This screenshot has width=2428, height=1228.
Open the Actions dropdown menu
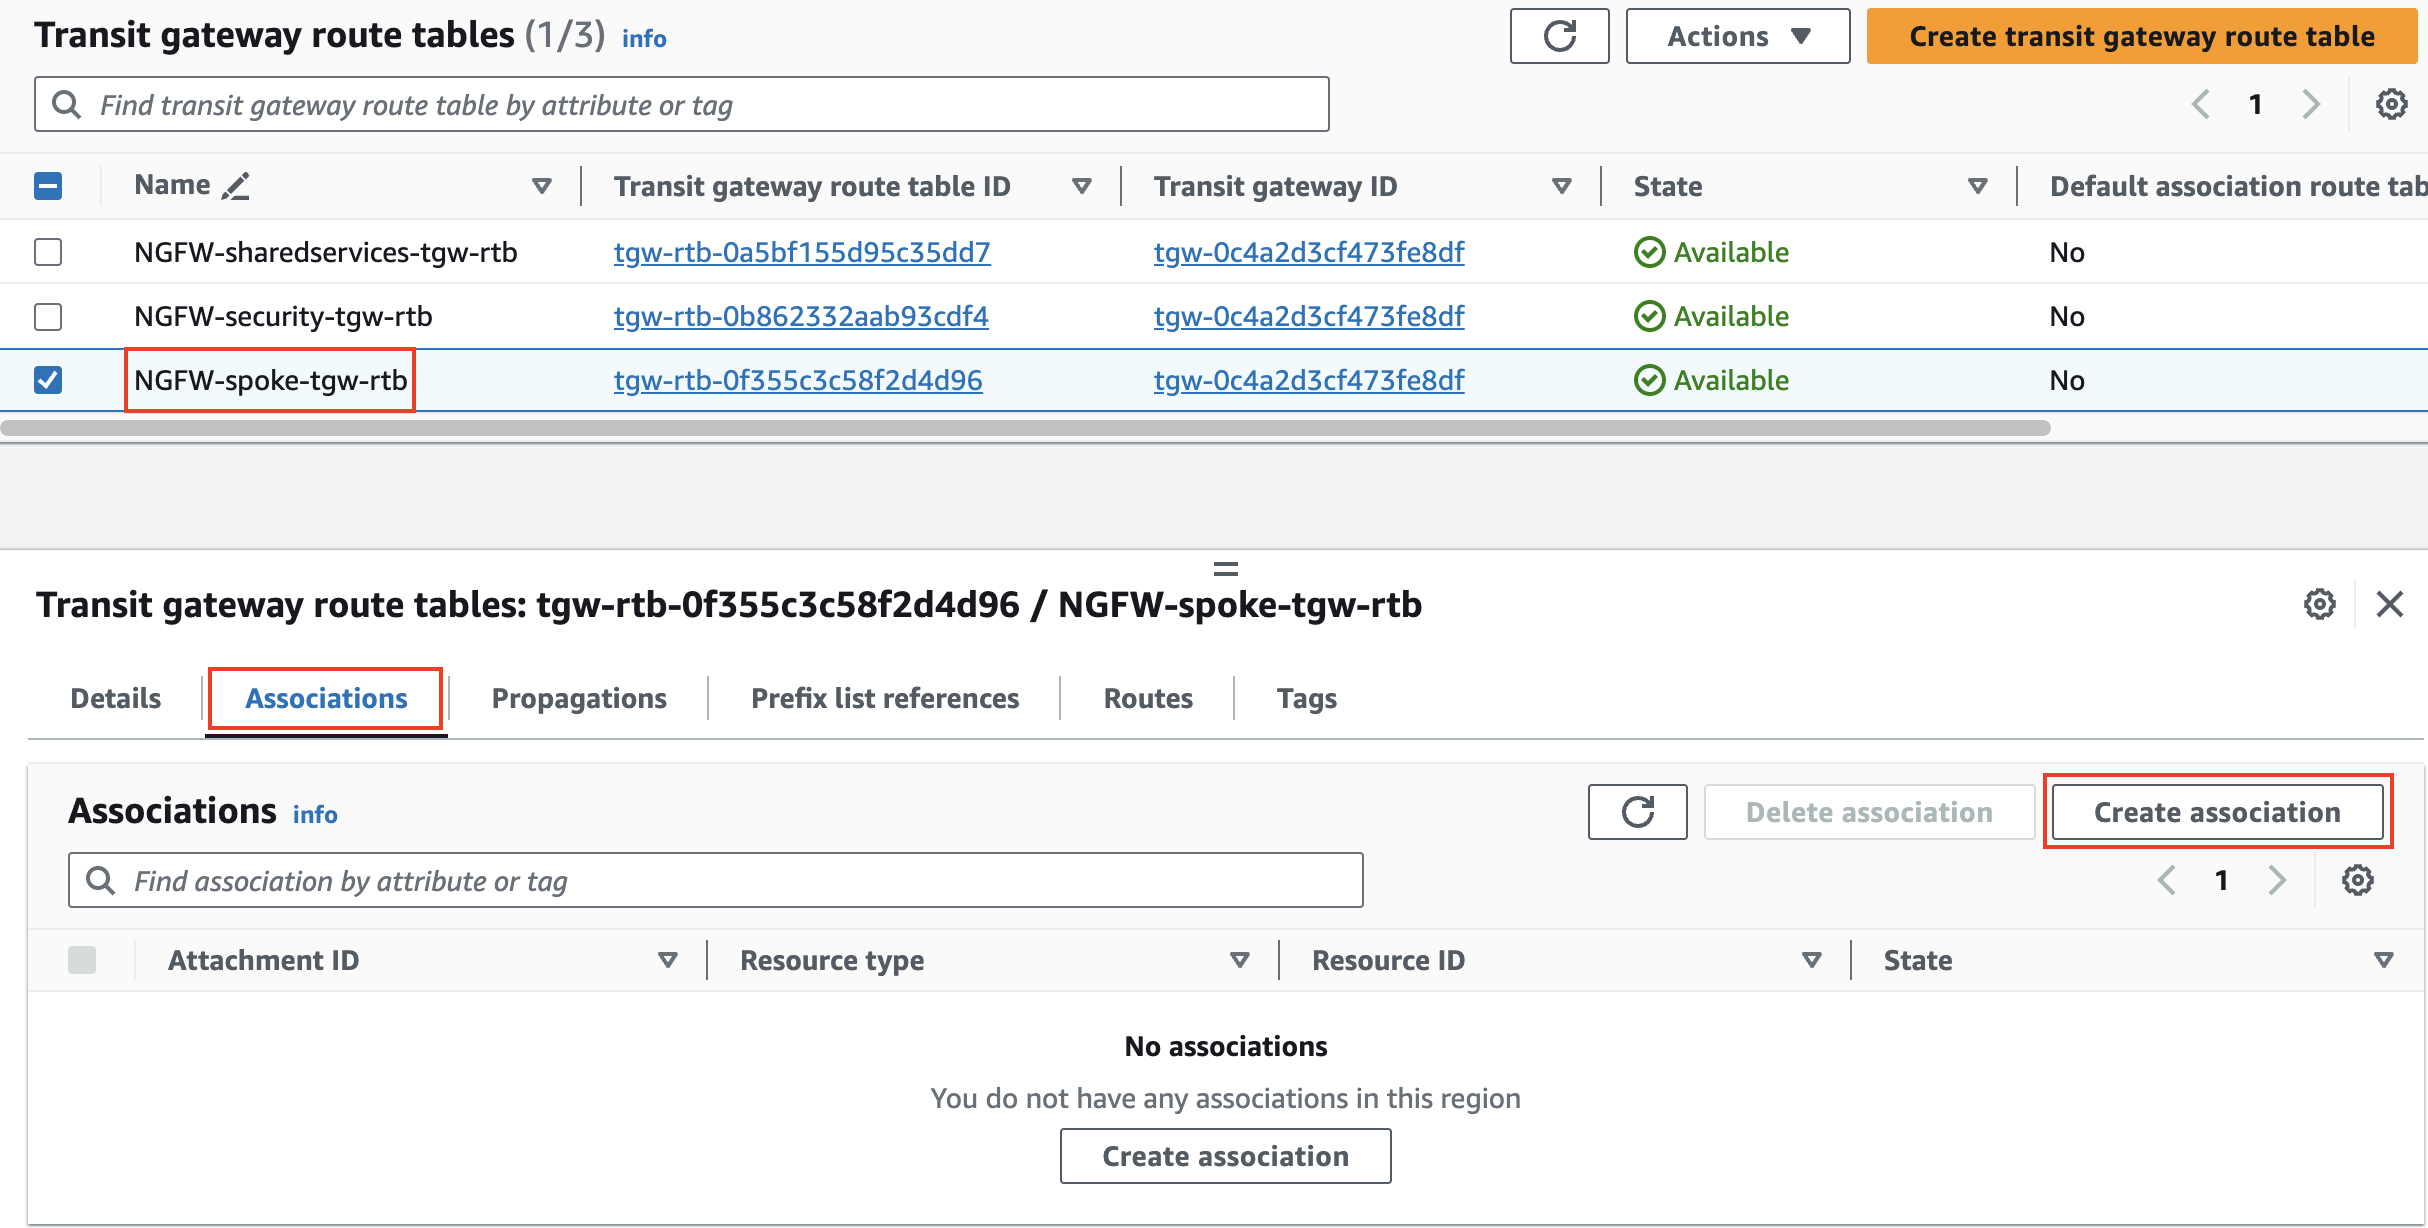click(x=1738, y=37)
